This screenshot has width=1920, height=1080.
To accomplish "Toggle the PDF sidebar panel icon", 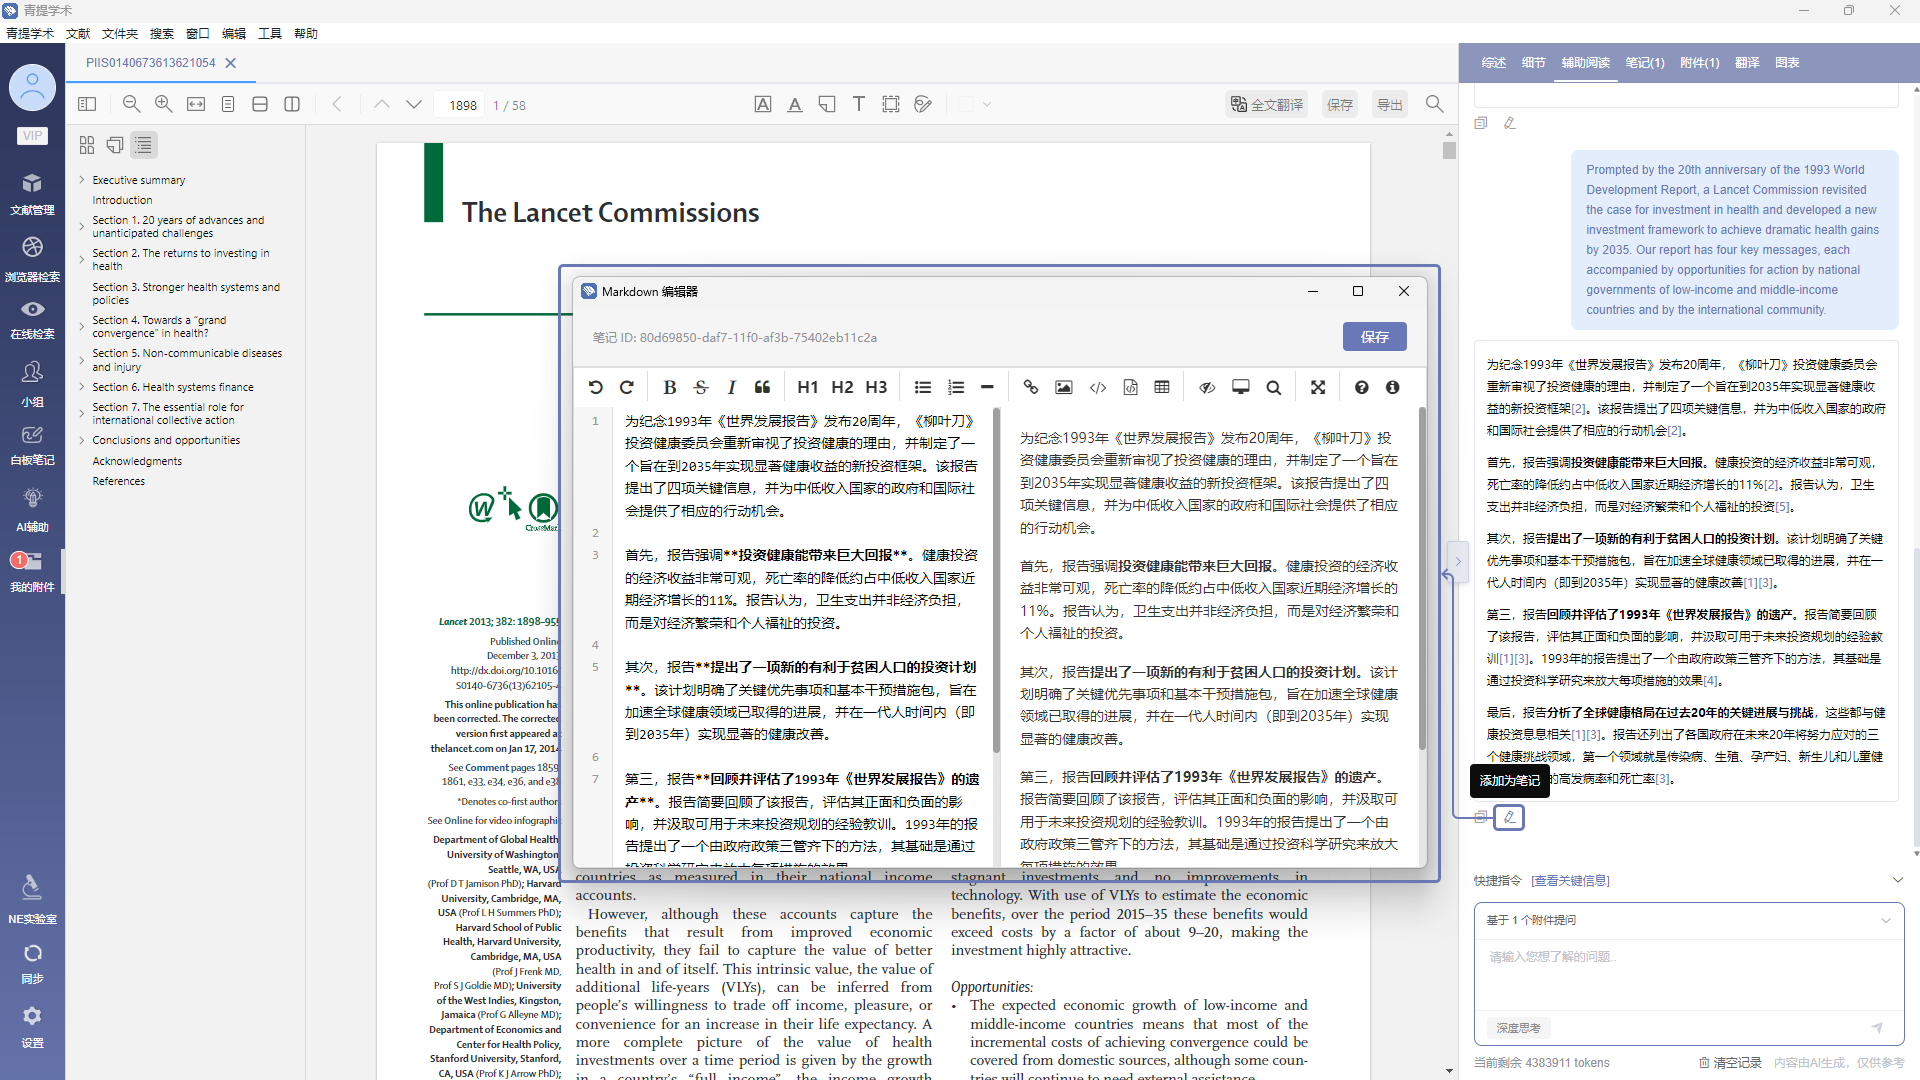I will [x=87, y=104].
